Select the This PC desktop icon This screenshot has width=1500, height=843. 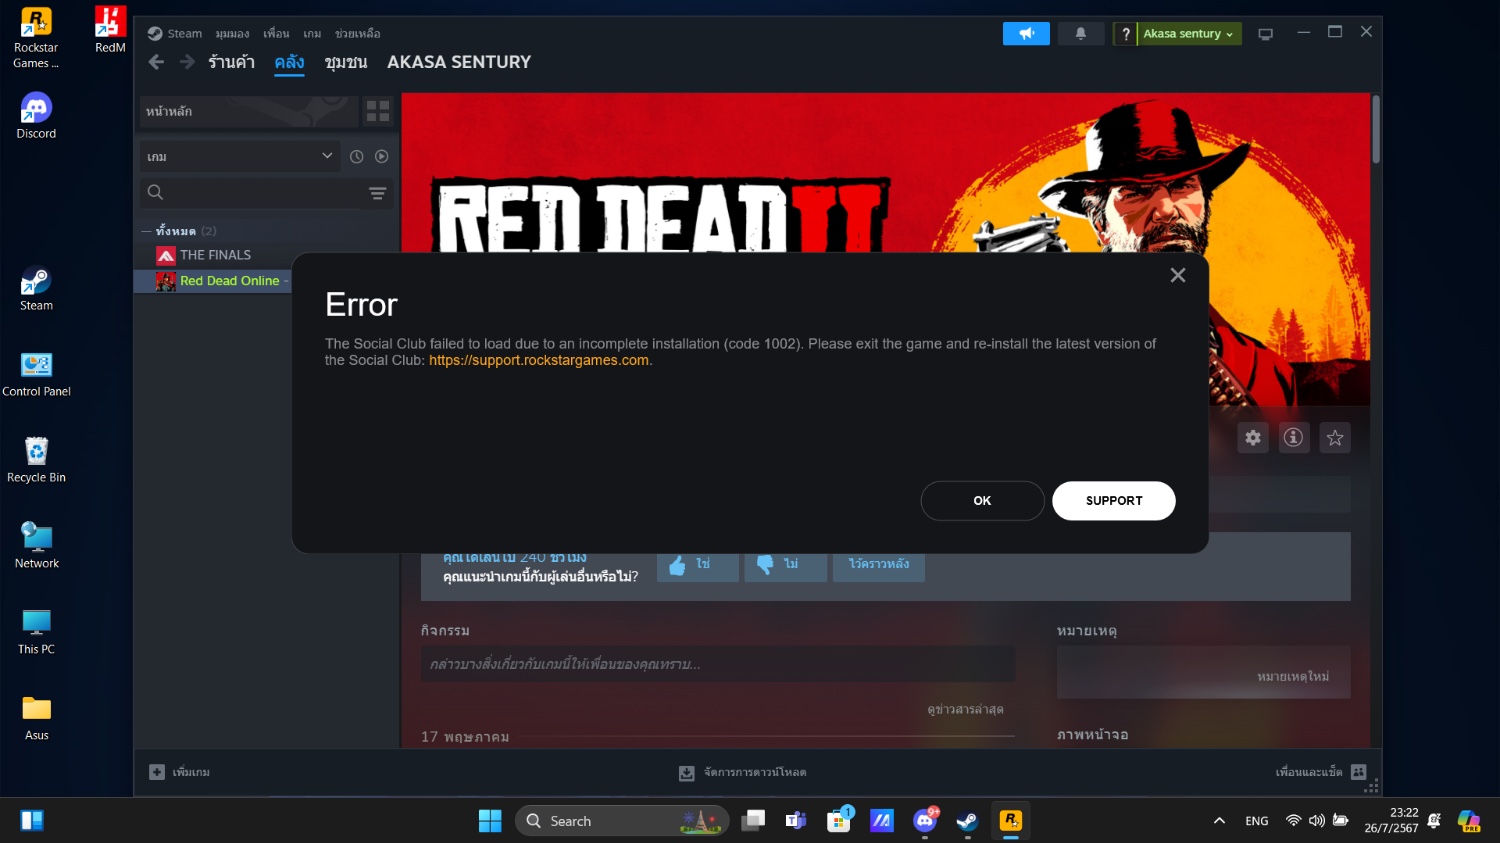click(x=36, y=632)
